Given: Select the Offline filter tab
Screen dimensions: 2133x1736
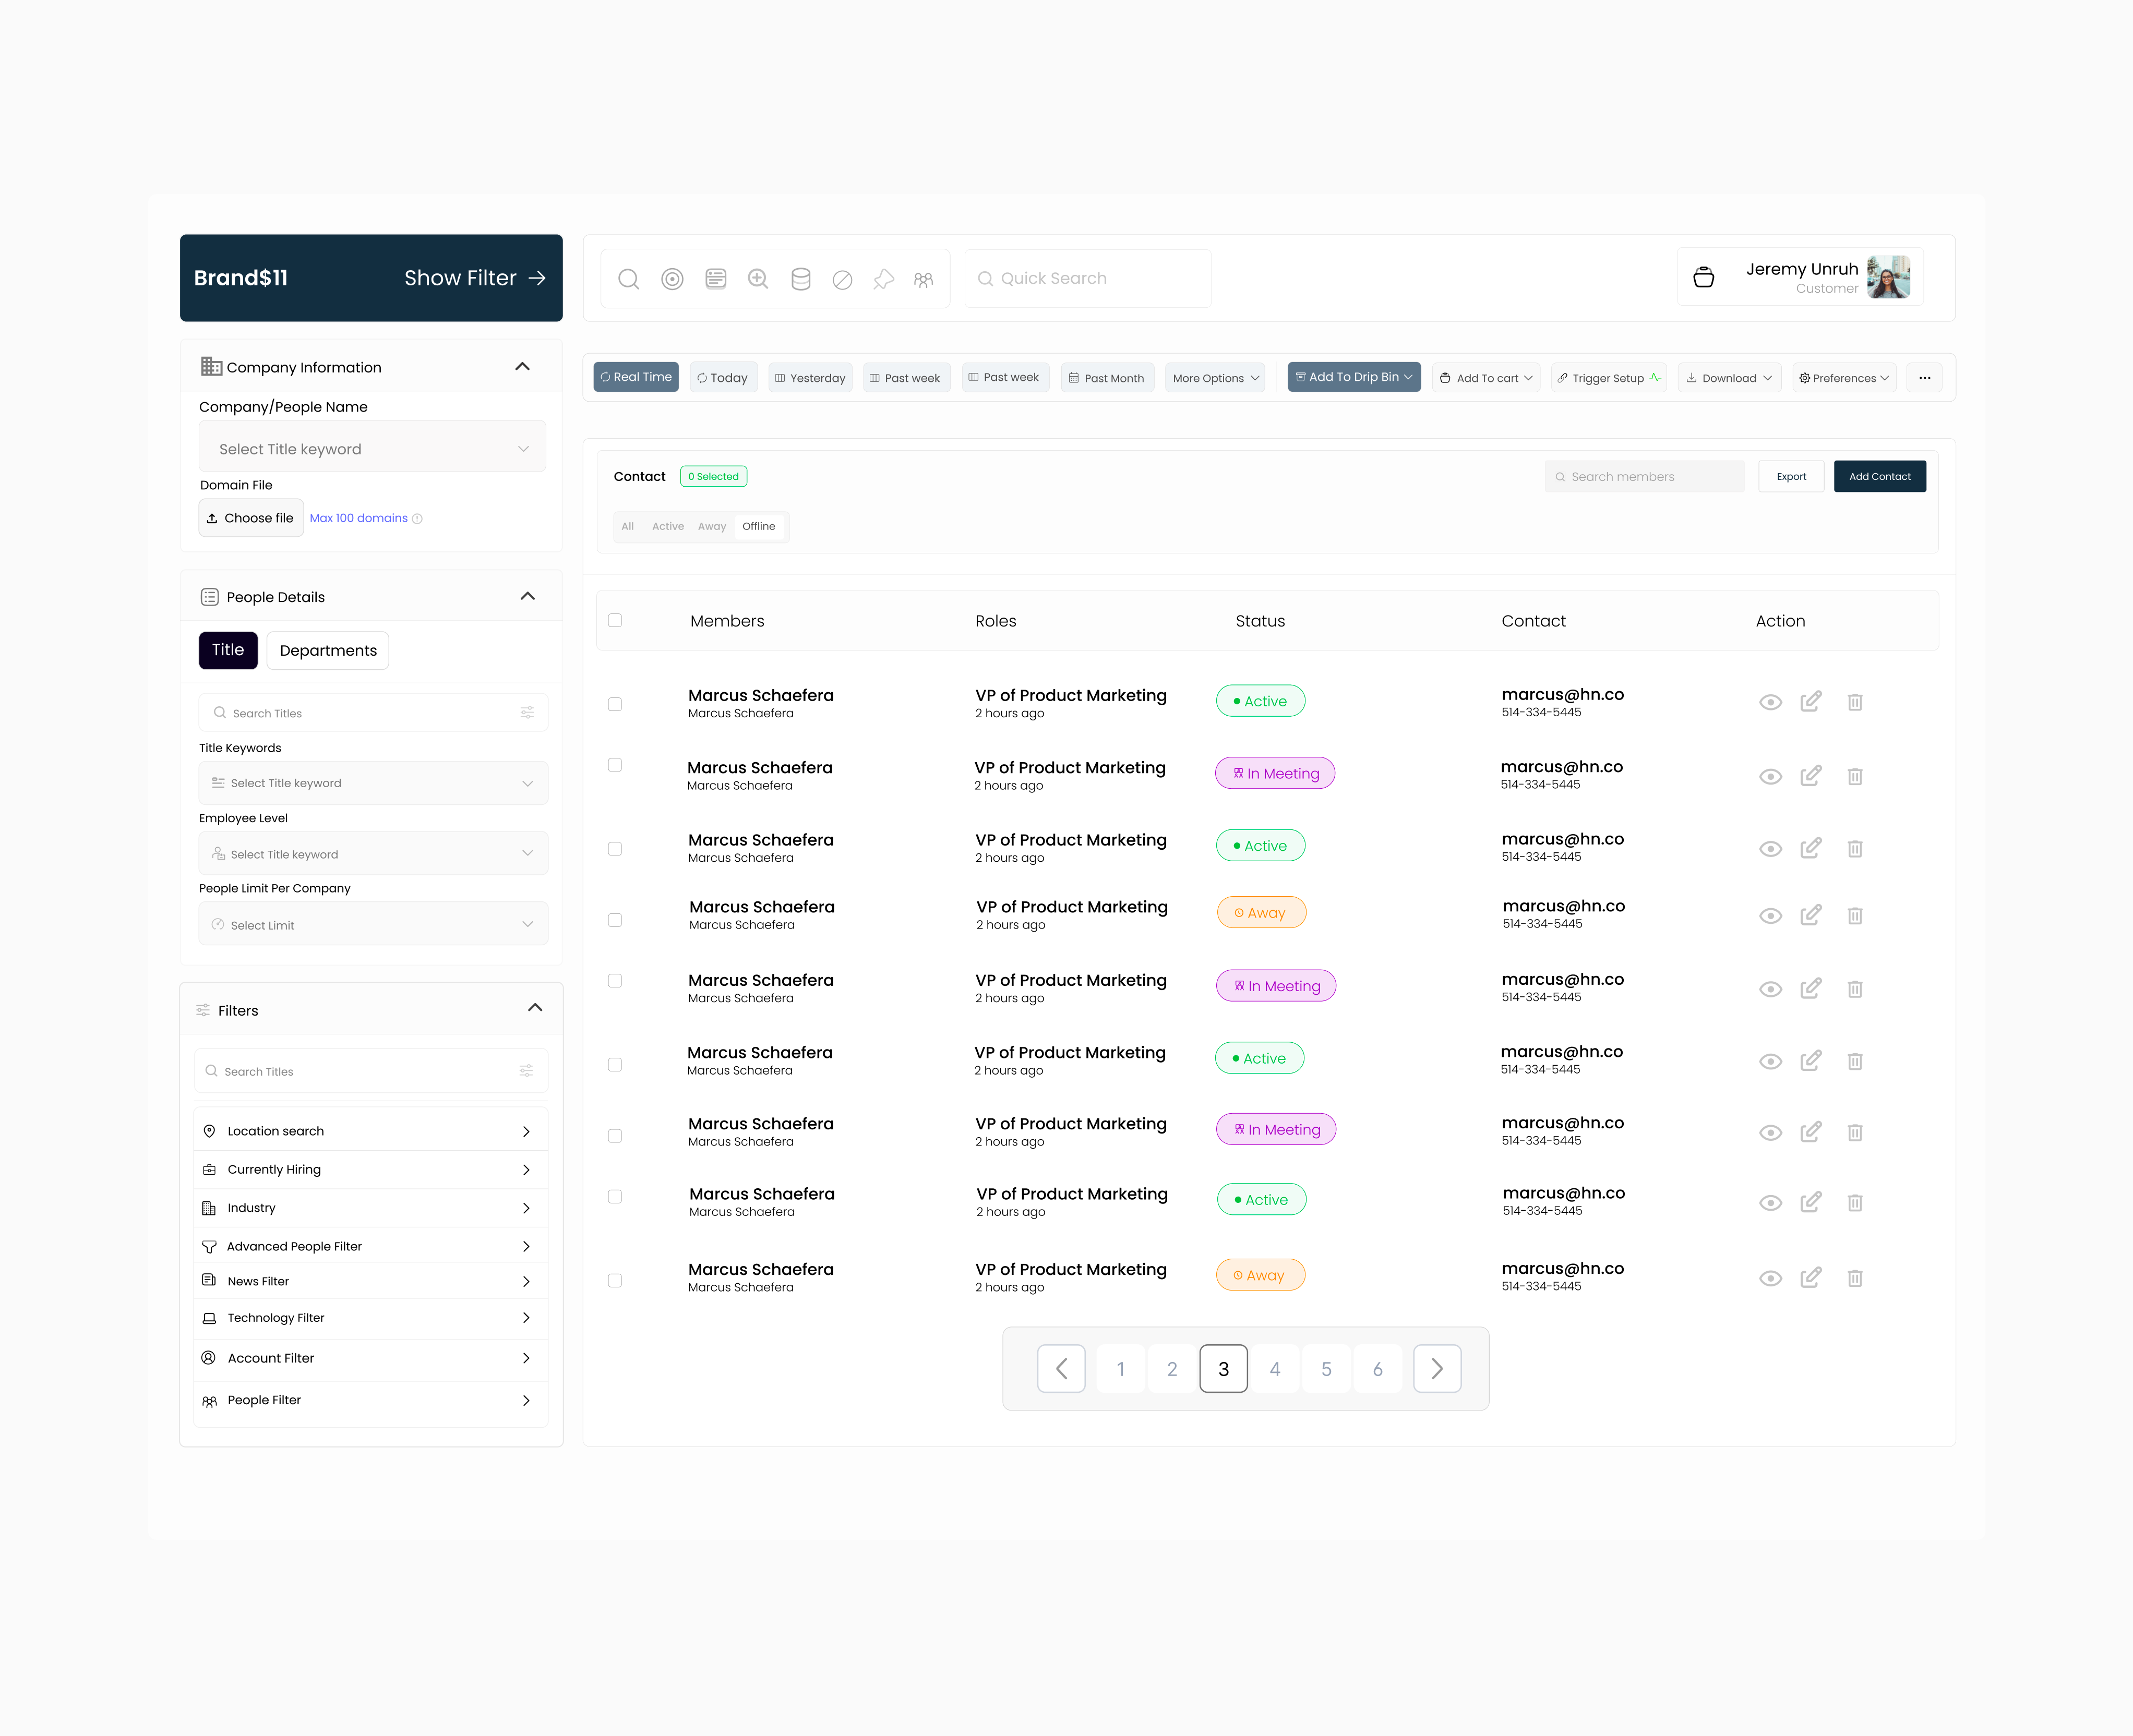Looking at the screenshot, I should [759, 526].
